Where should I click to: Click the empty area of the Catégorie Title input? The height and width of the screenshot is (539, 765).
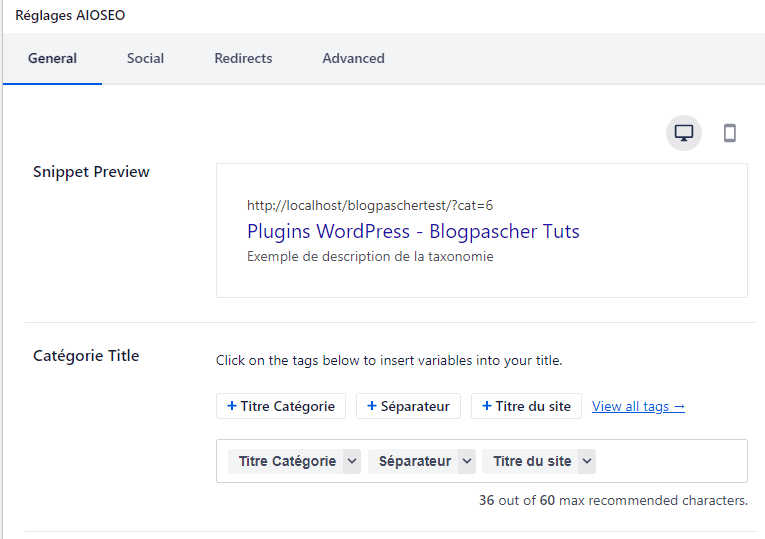[671, 461]
